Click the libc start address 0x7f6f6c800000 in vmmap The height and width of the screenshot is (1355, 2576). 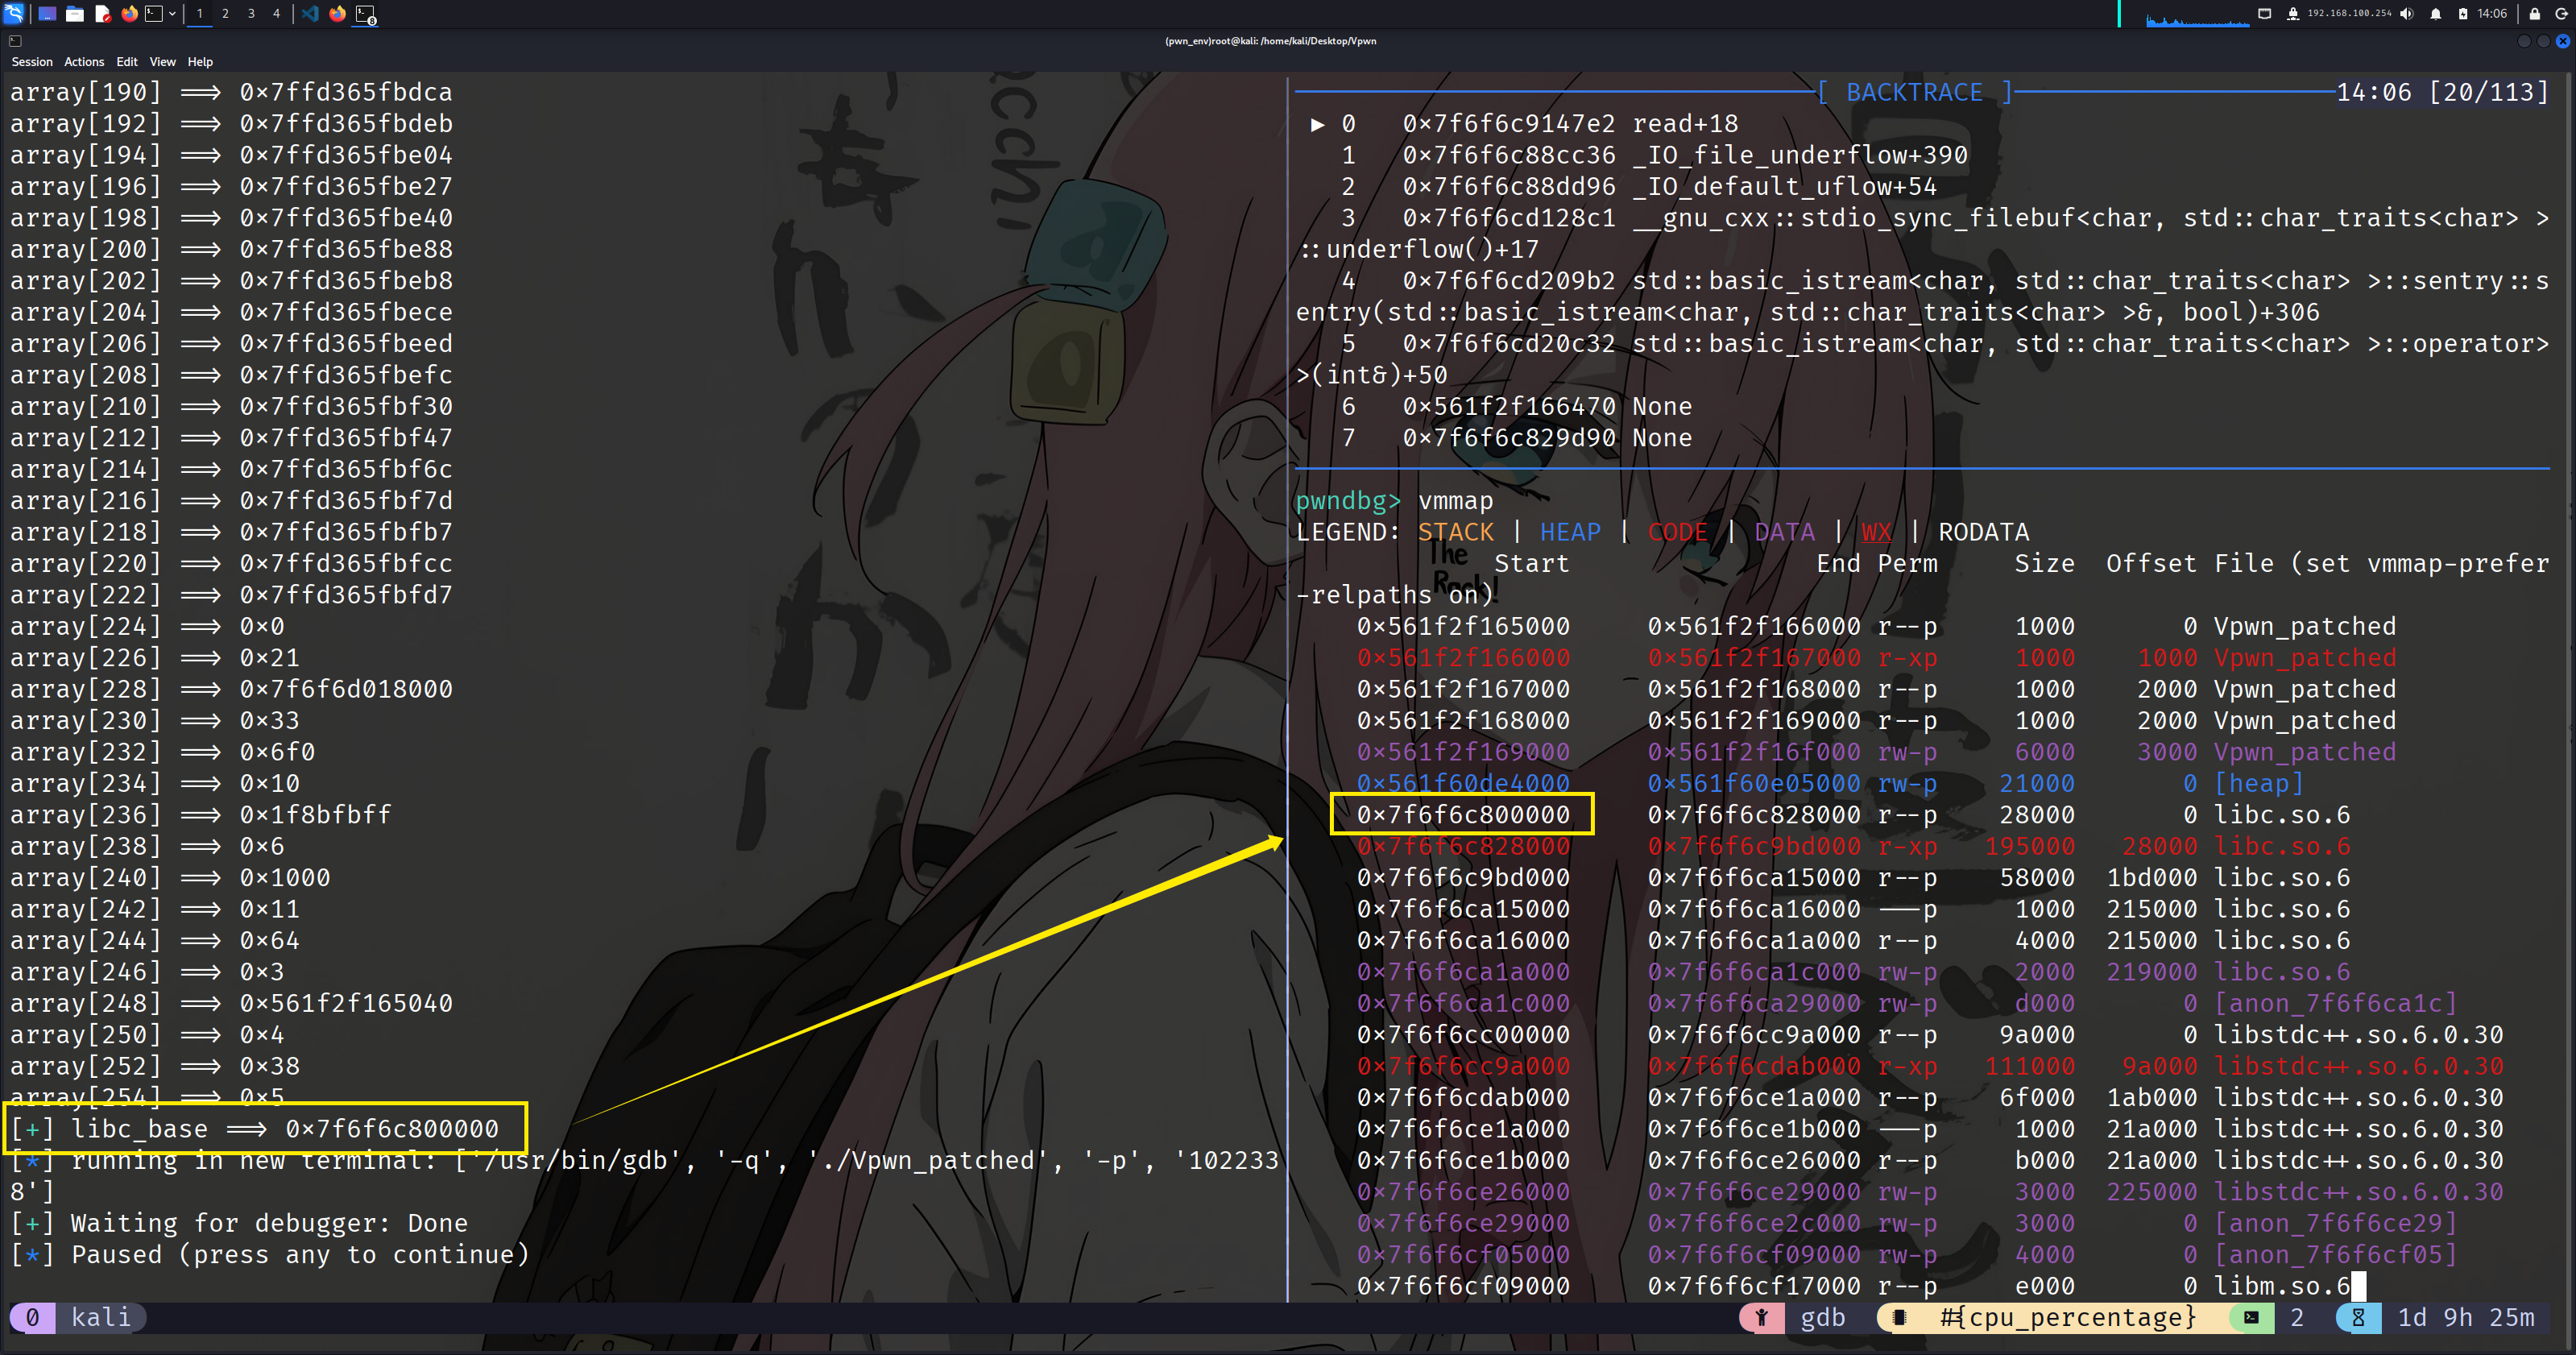coord(1463,815)
